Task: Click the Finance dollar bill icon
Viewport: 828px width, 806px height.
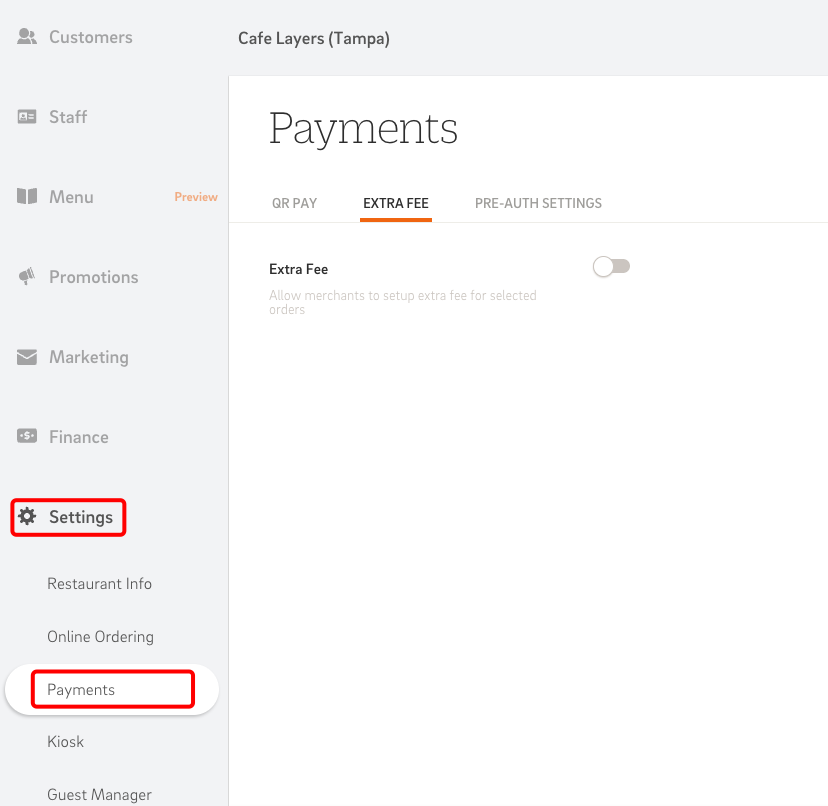Action: pos(27,436)
